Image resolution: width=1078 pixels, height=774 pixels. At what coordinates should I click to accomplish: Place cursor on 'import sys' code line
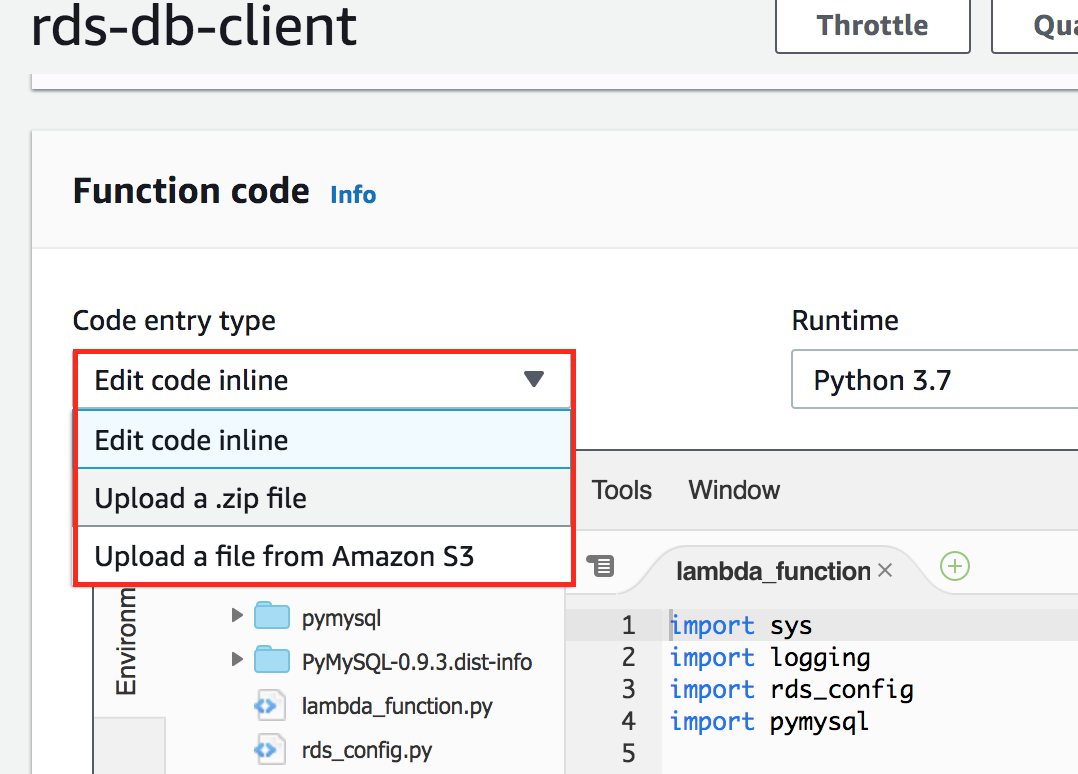[741, 626]
